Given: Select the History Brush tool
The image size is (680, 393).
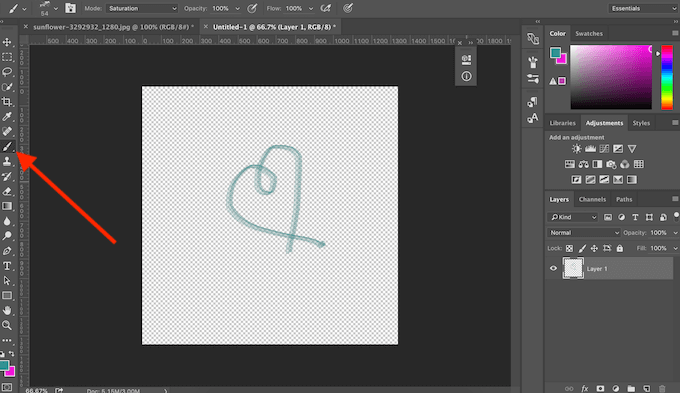Looking at the screenshot, I should (x=7, y=176).
